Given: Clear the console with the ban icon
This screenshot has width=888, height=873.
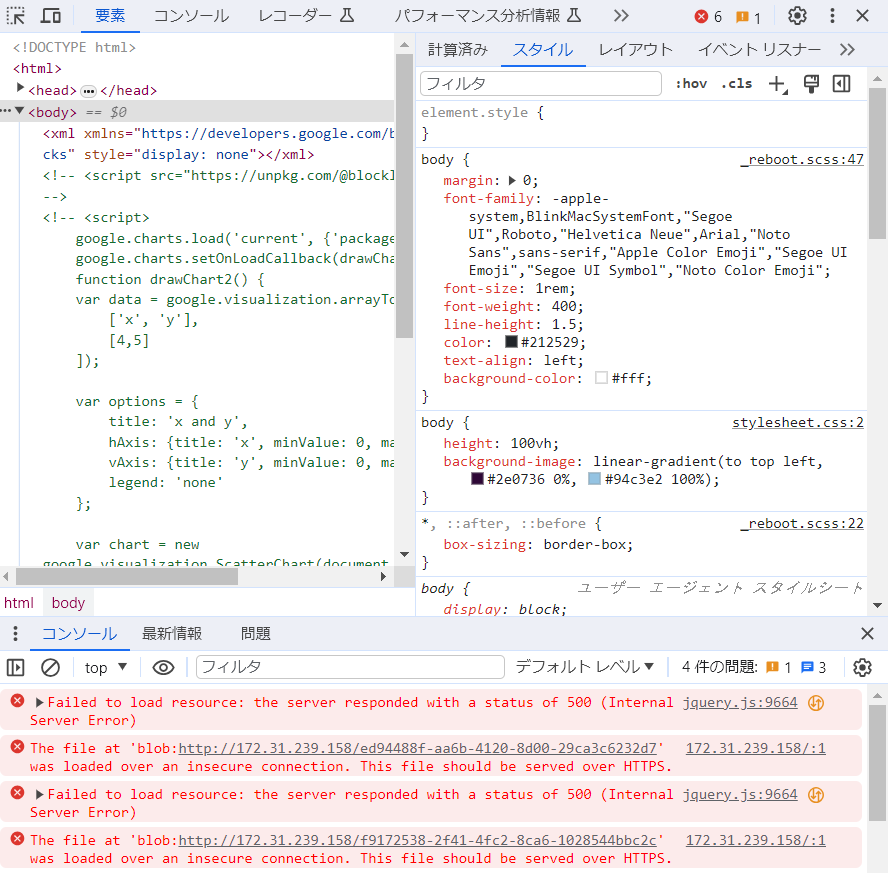Looking at the screenshot, I should tap(50, 667).
